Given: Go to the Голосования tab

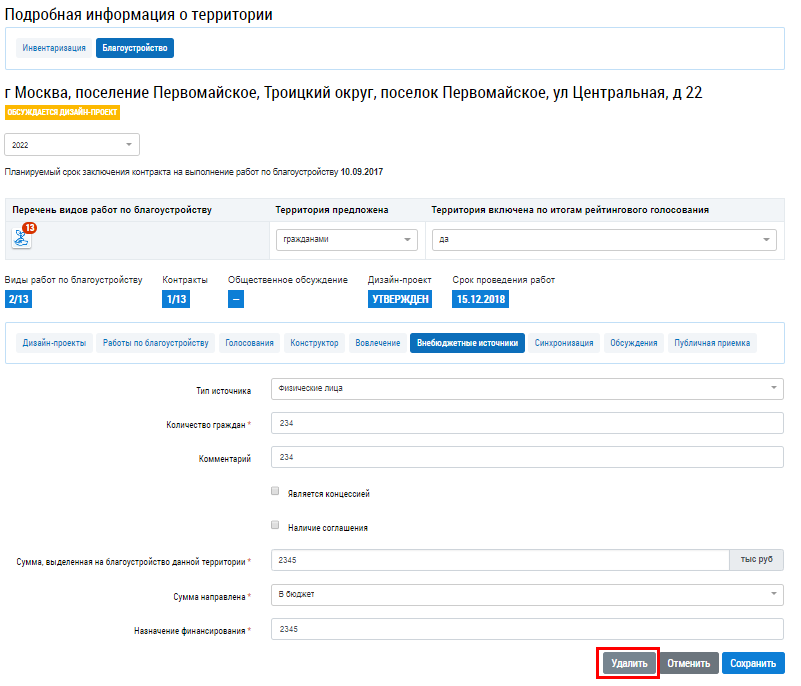Looking at the screenshot, I should click(x=249, y=343).
